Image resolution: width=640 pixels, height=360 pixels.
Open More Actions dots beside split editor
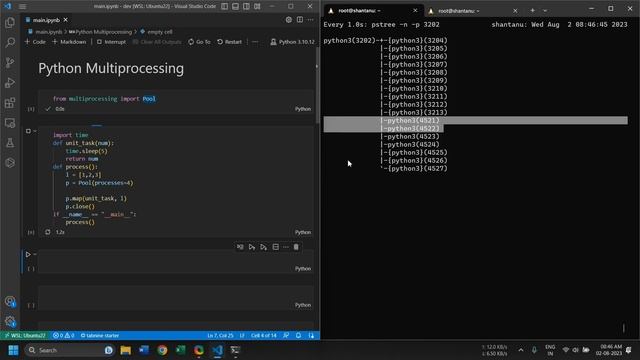click(311, 20)
